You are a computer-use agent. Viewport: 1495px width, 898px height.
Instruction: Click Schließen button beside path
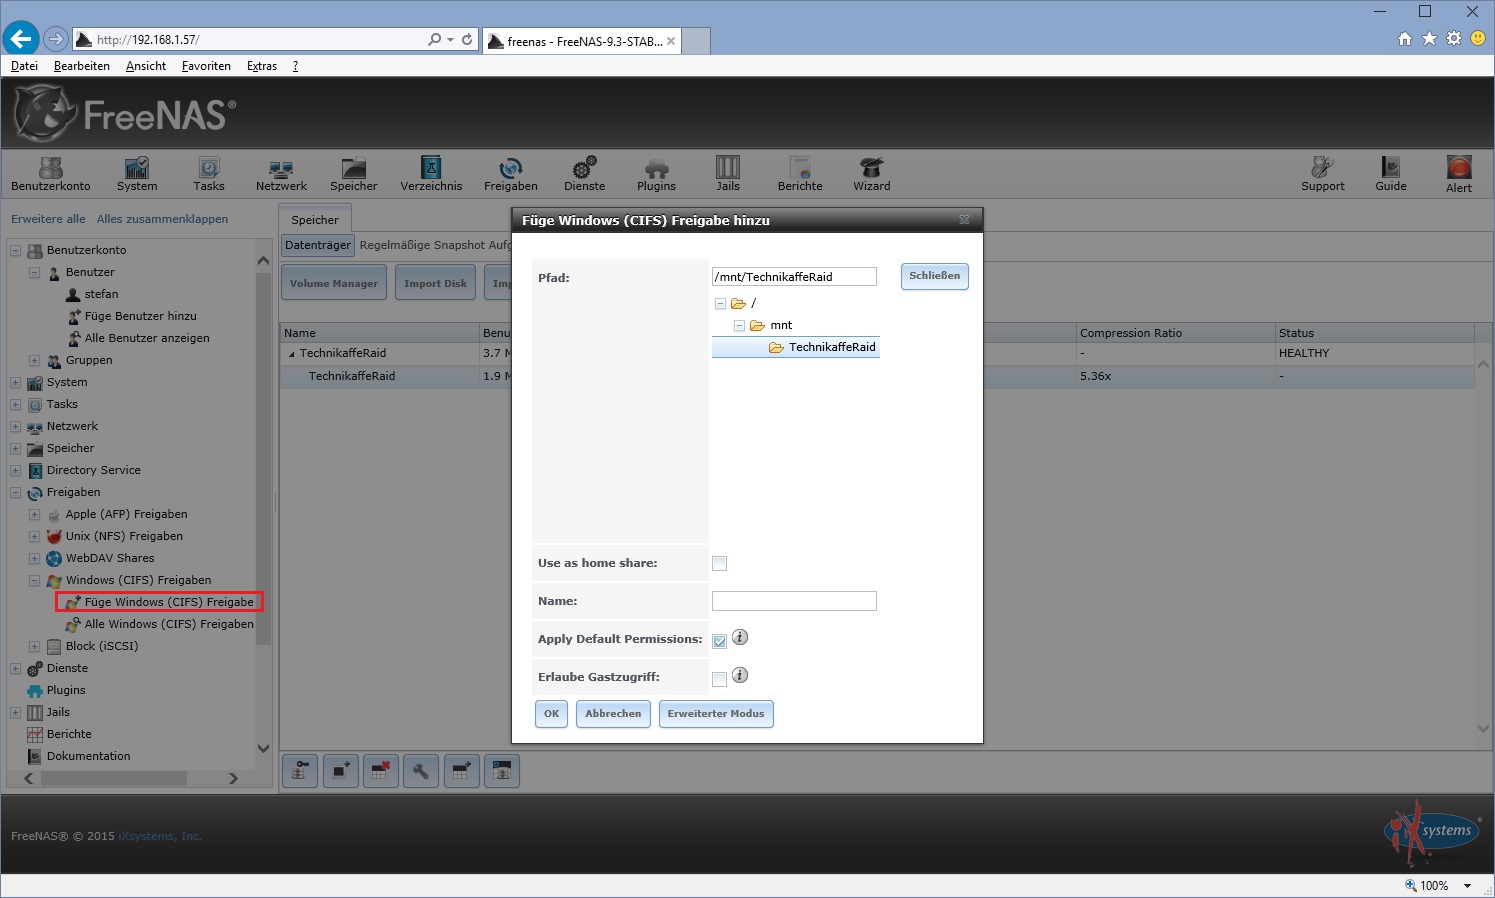[935, 276]
